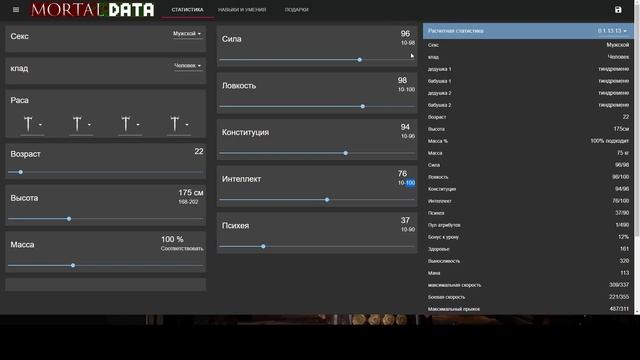Click the Ловкость row value 98/100

[620, 177]
